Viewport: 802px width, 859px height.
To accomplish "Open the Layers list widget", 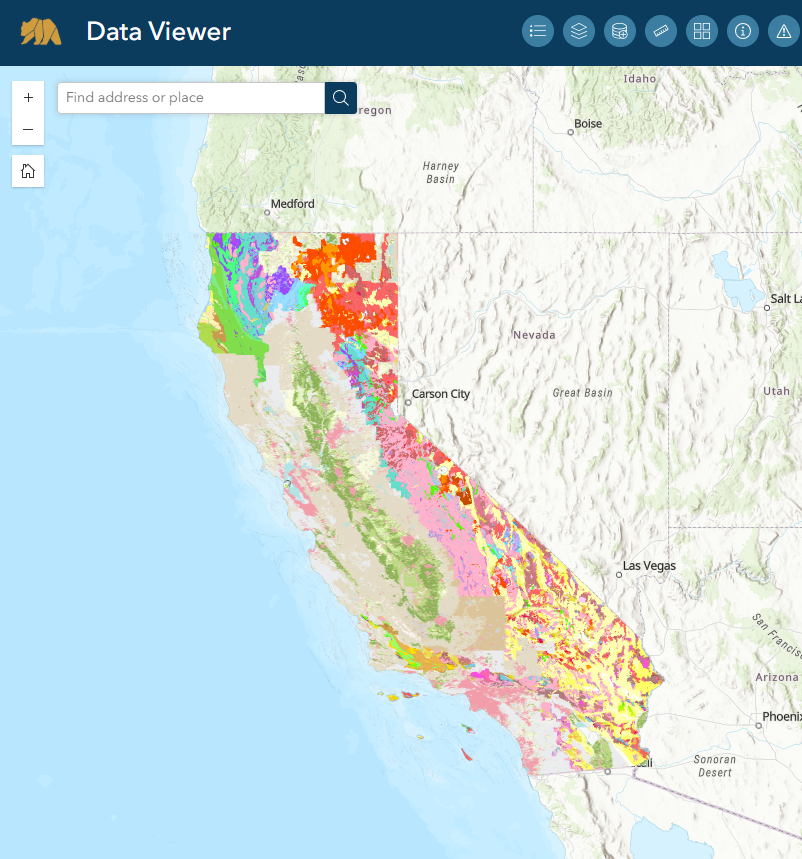I will [579, 31].
